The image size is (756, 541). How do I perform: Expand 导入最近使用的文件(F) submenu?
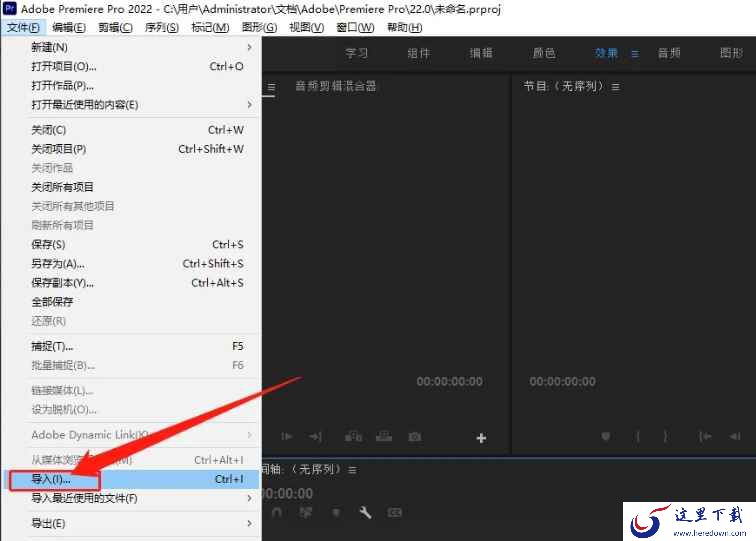[x=132, y=498]
